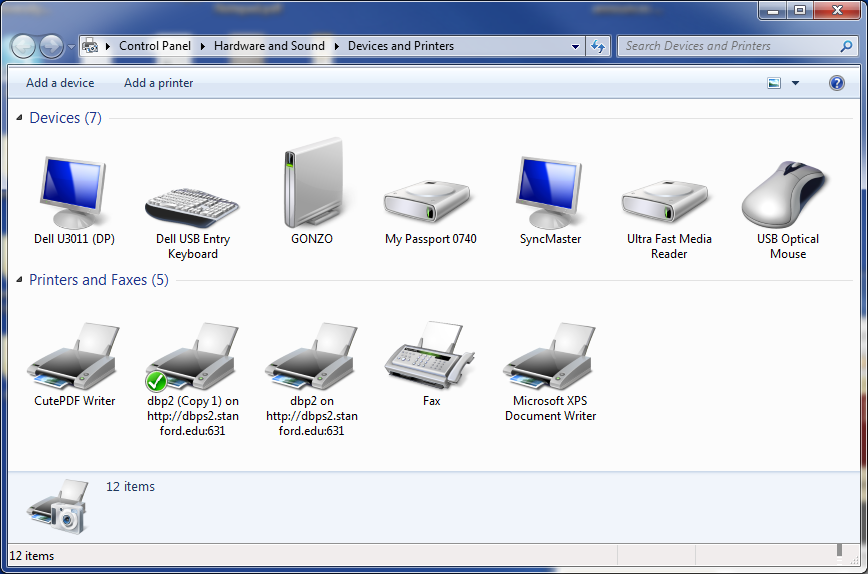The image size is (868, 574).
Task: Open the address bar history dropdown
Action: pyautogui.click(x=575, y=46)
